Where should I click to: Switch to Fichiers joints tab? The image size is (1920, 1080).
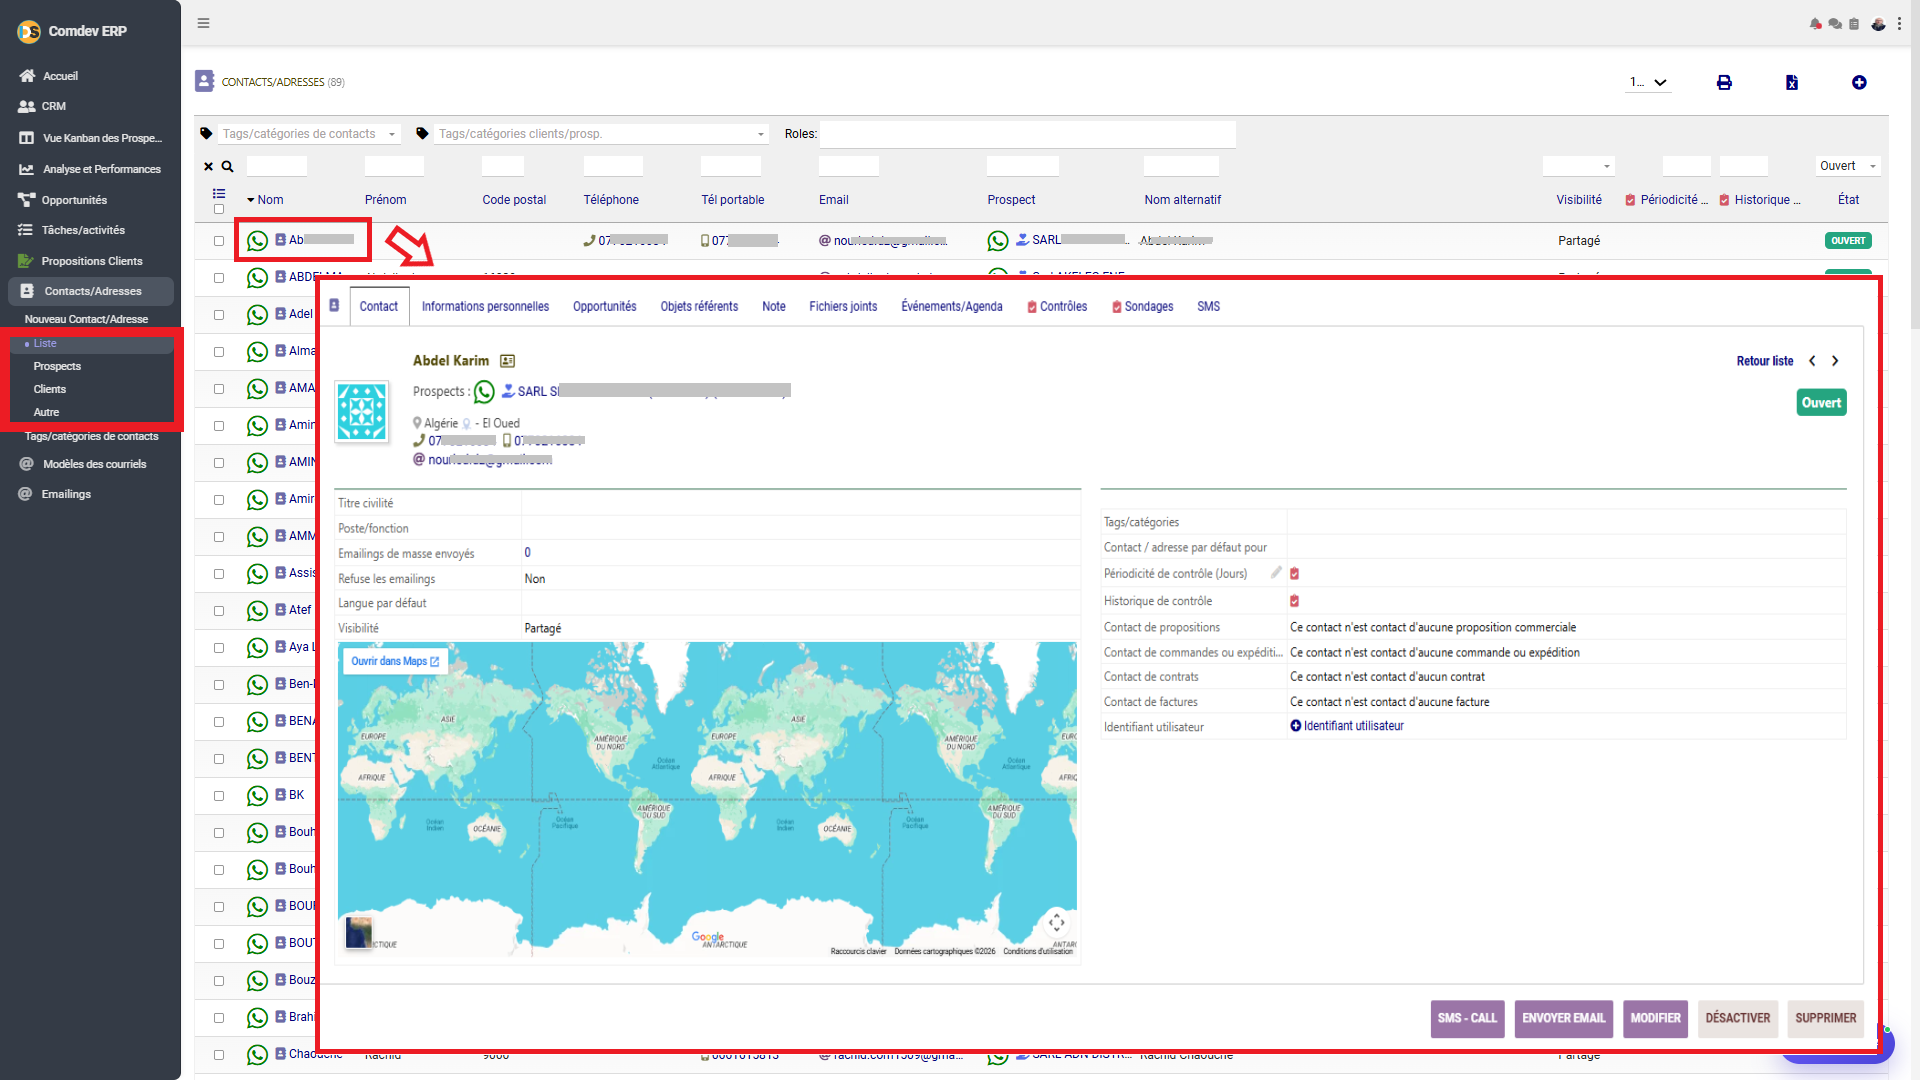843,307
